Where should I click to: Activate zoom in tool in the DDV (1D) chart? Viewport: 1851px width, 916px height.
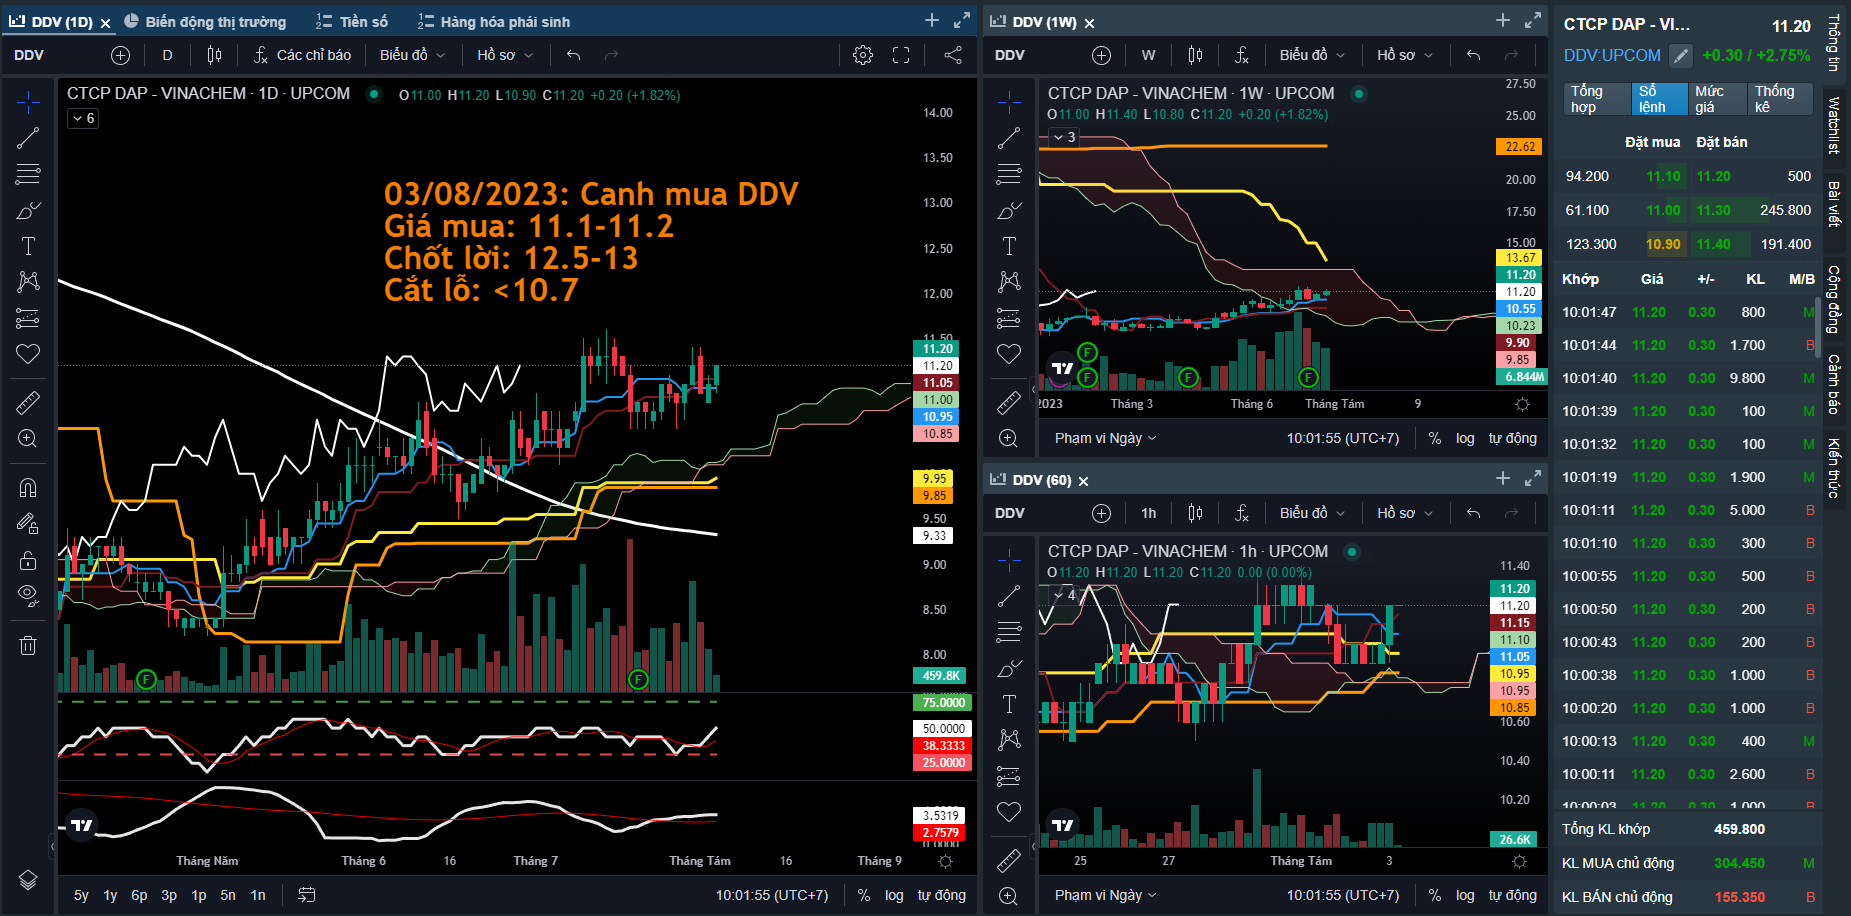pyautogui.click(x=28, y=438)
